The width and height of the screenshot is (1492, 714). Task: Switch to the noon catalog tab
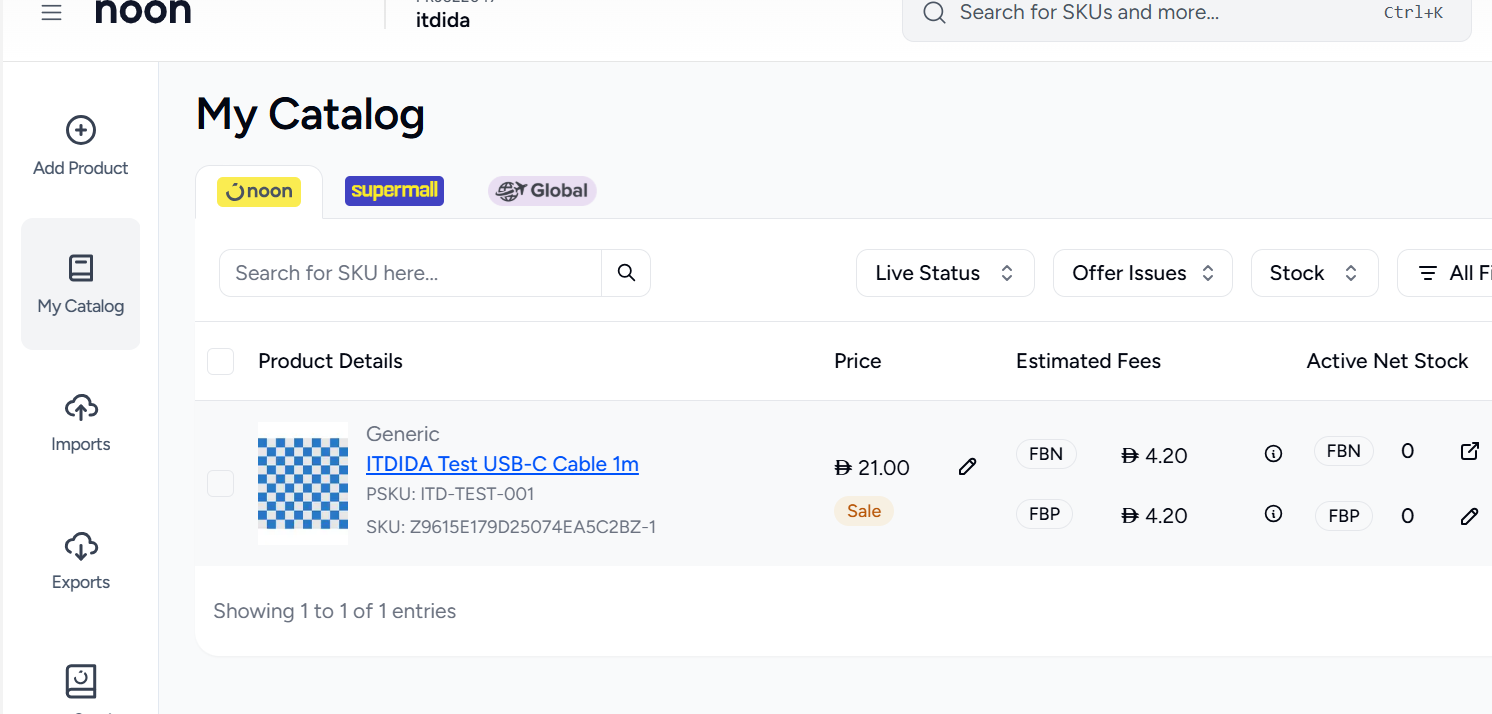click(x=259, y=192)
